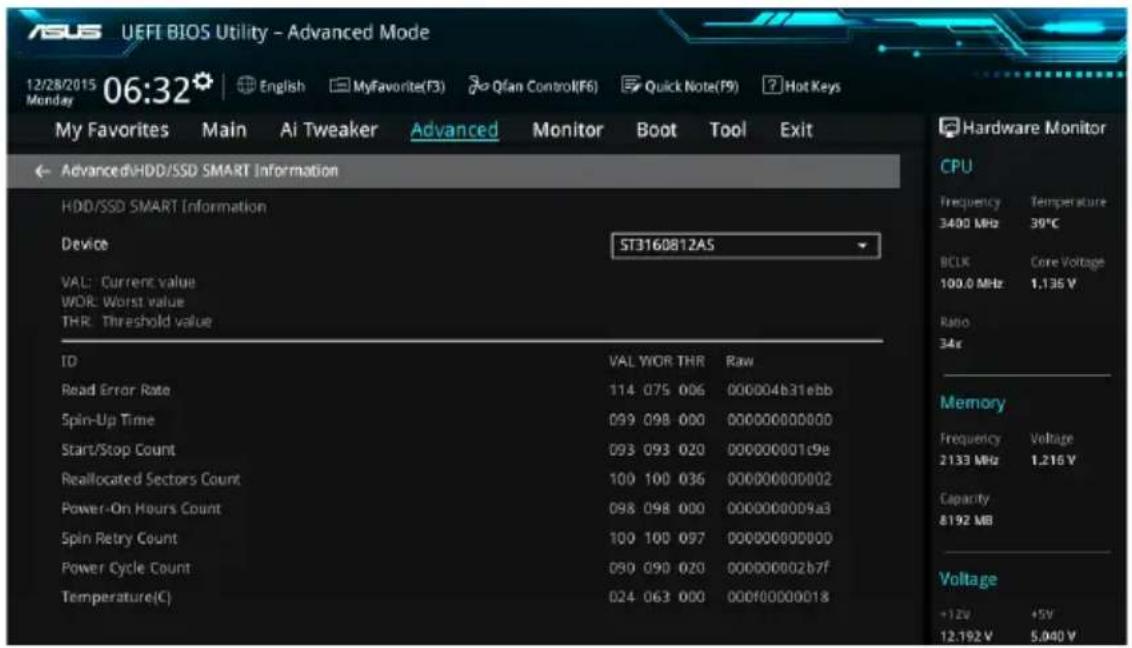Open the Ai Tweaker tab
Screen dimensions: 1132x648
click(x=328, y=130)
